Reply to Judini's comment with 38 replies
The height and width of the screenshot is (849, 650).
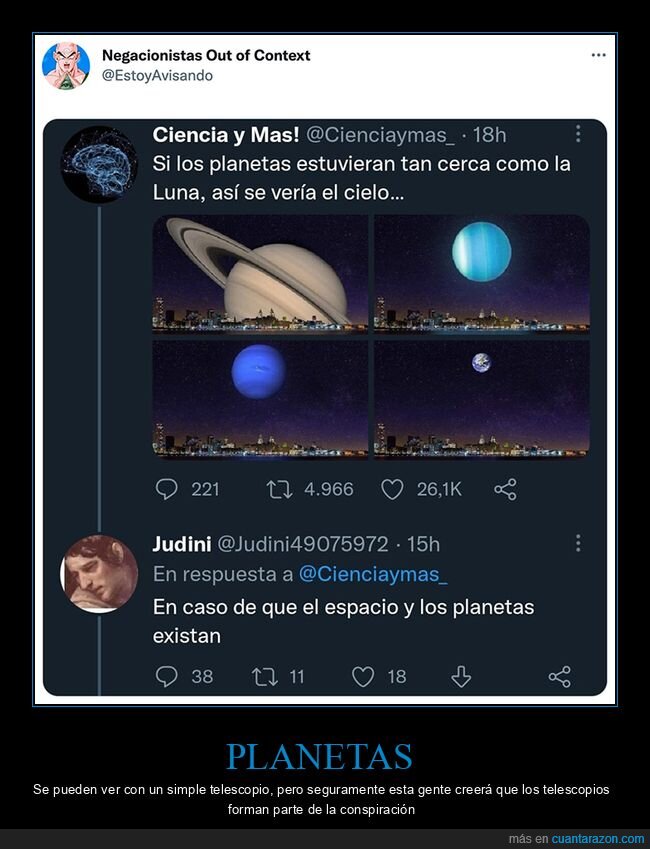click(168, 677)
